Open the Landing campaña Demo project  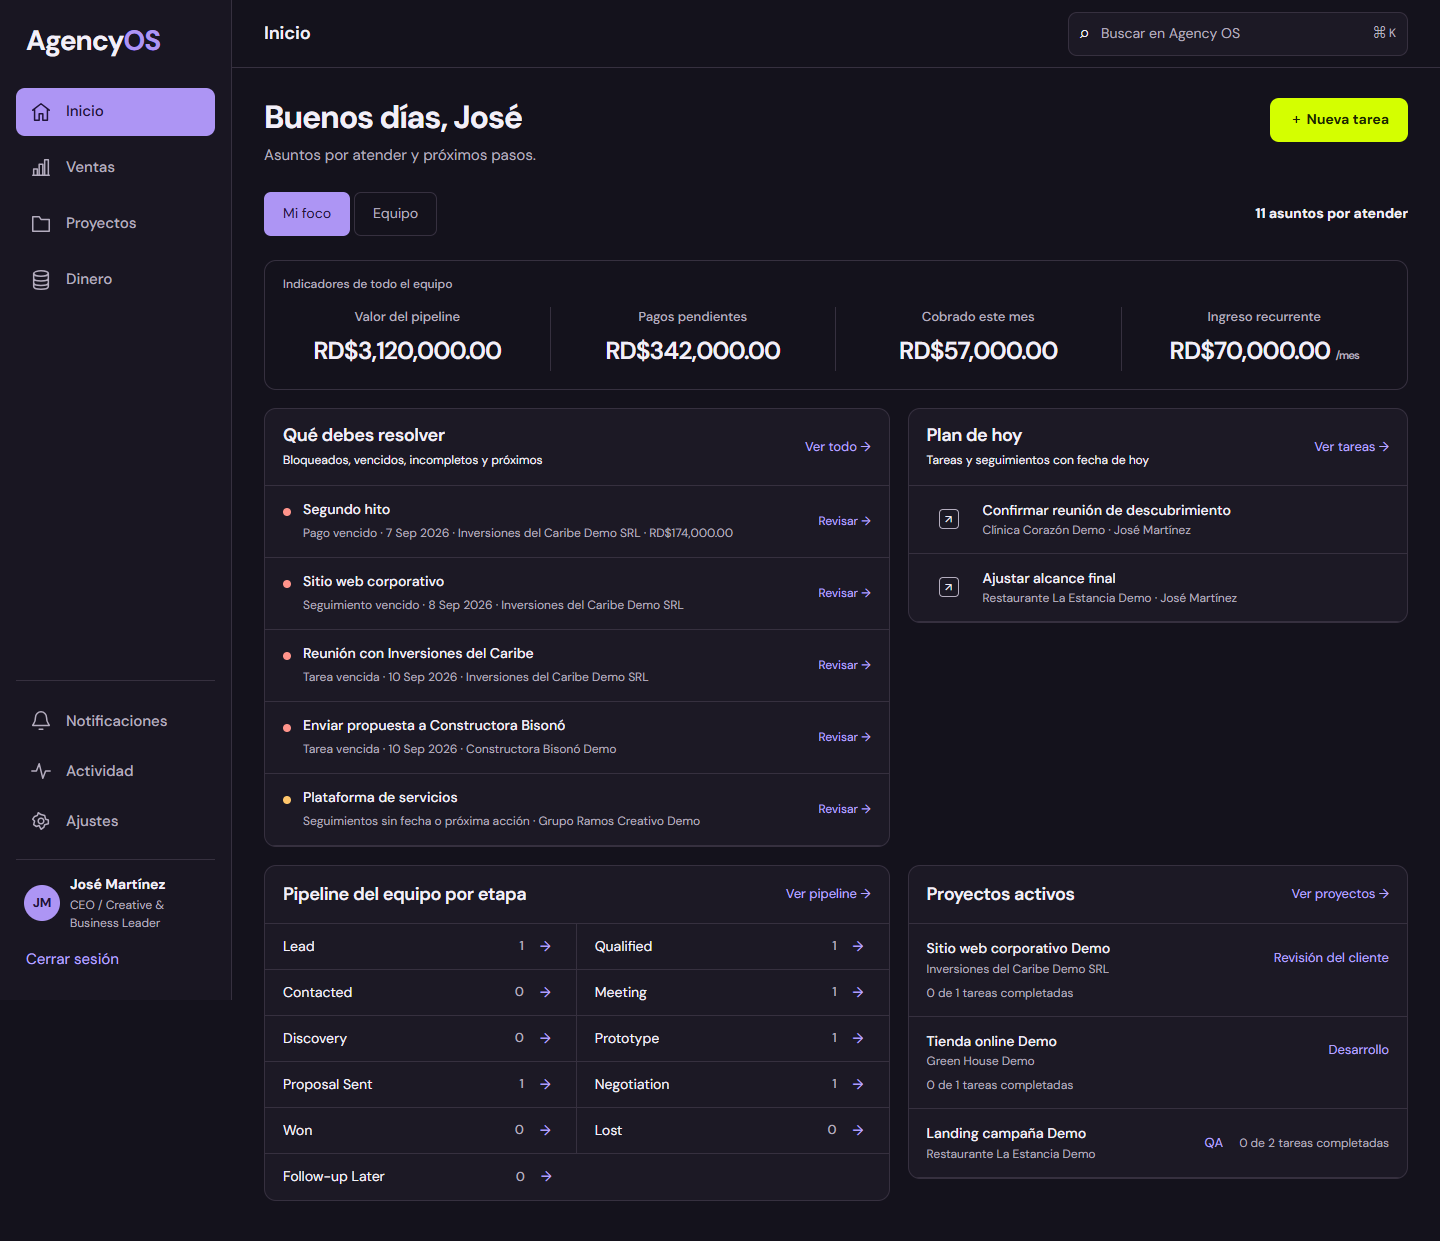pos(1157,1143)
